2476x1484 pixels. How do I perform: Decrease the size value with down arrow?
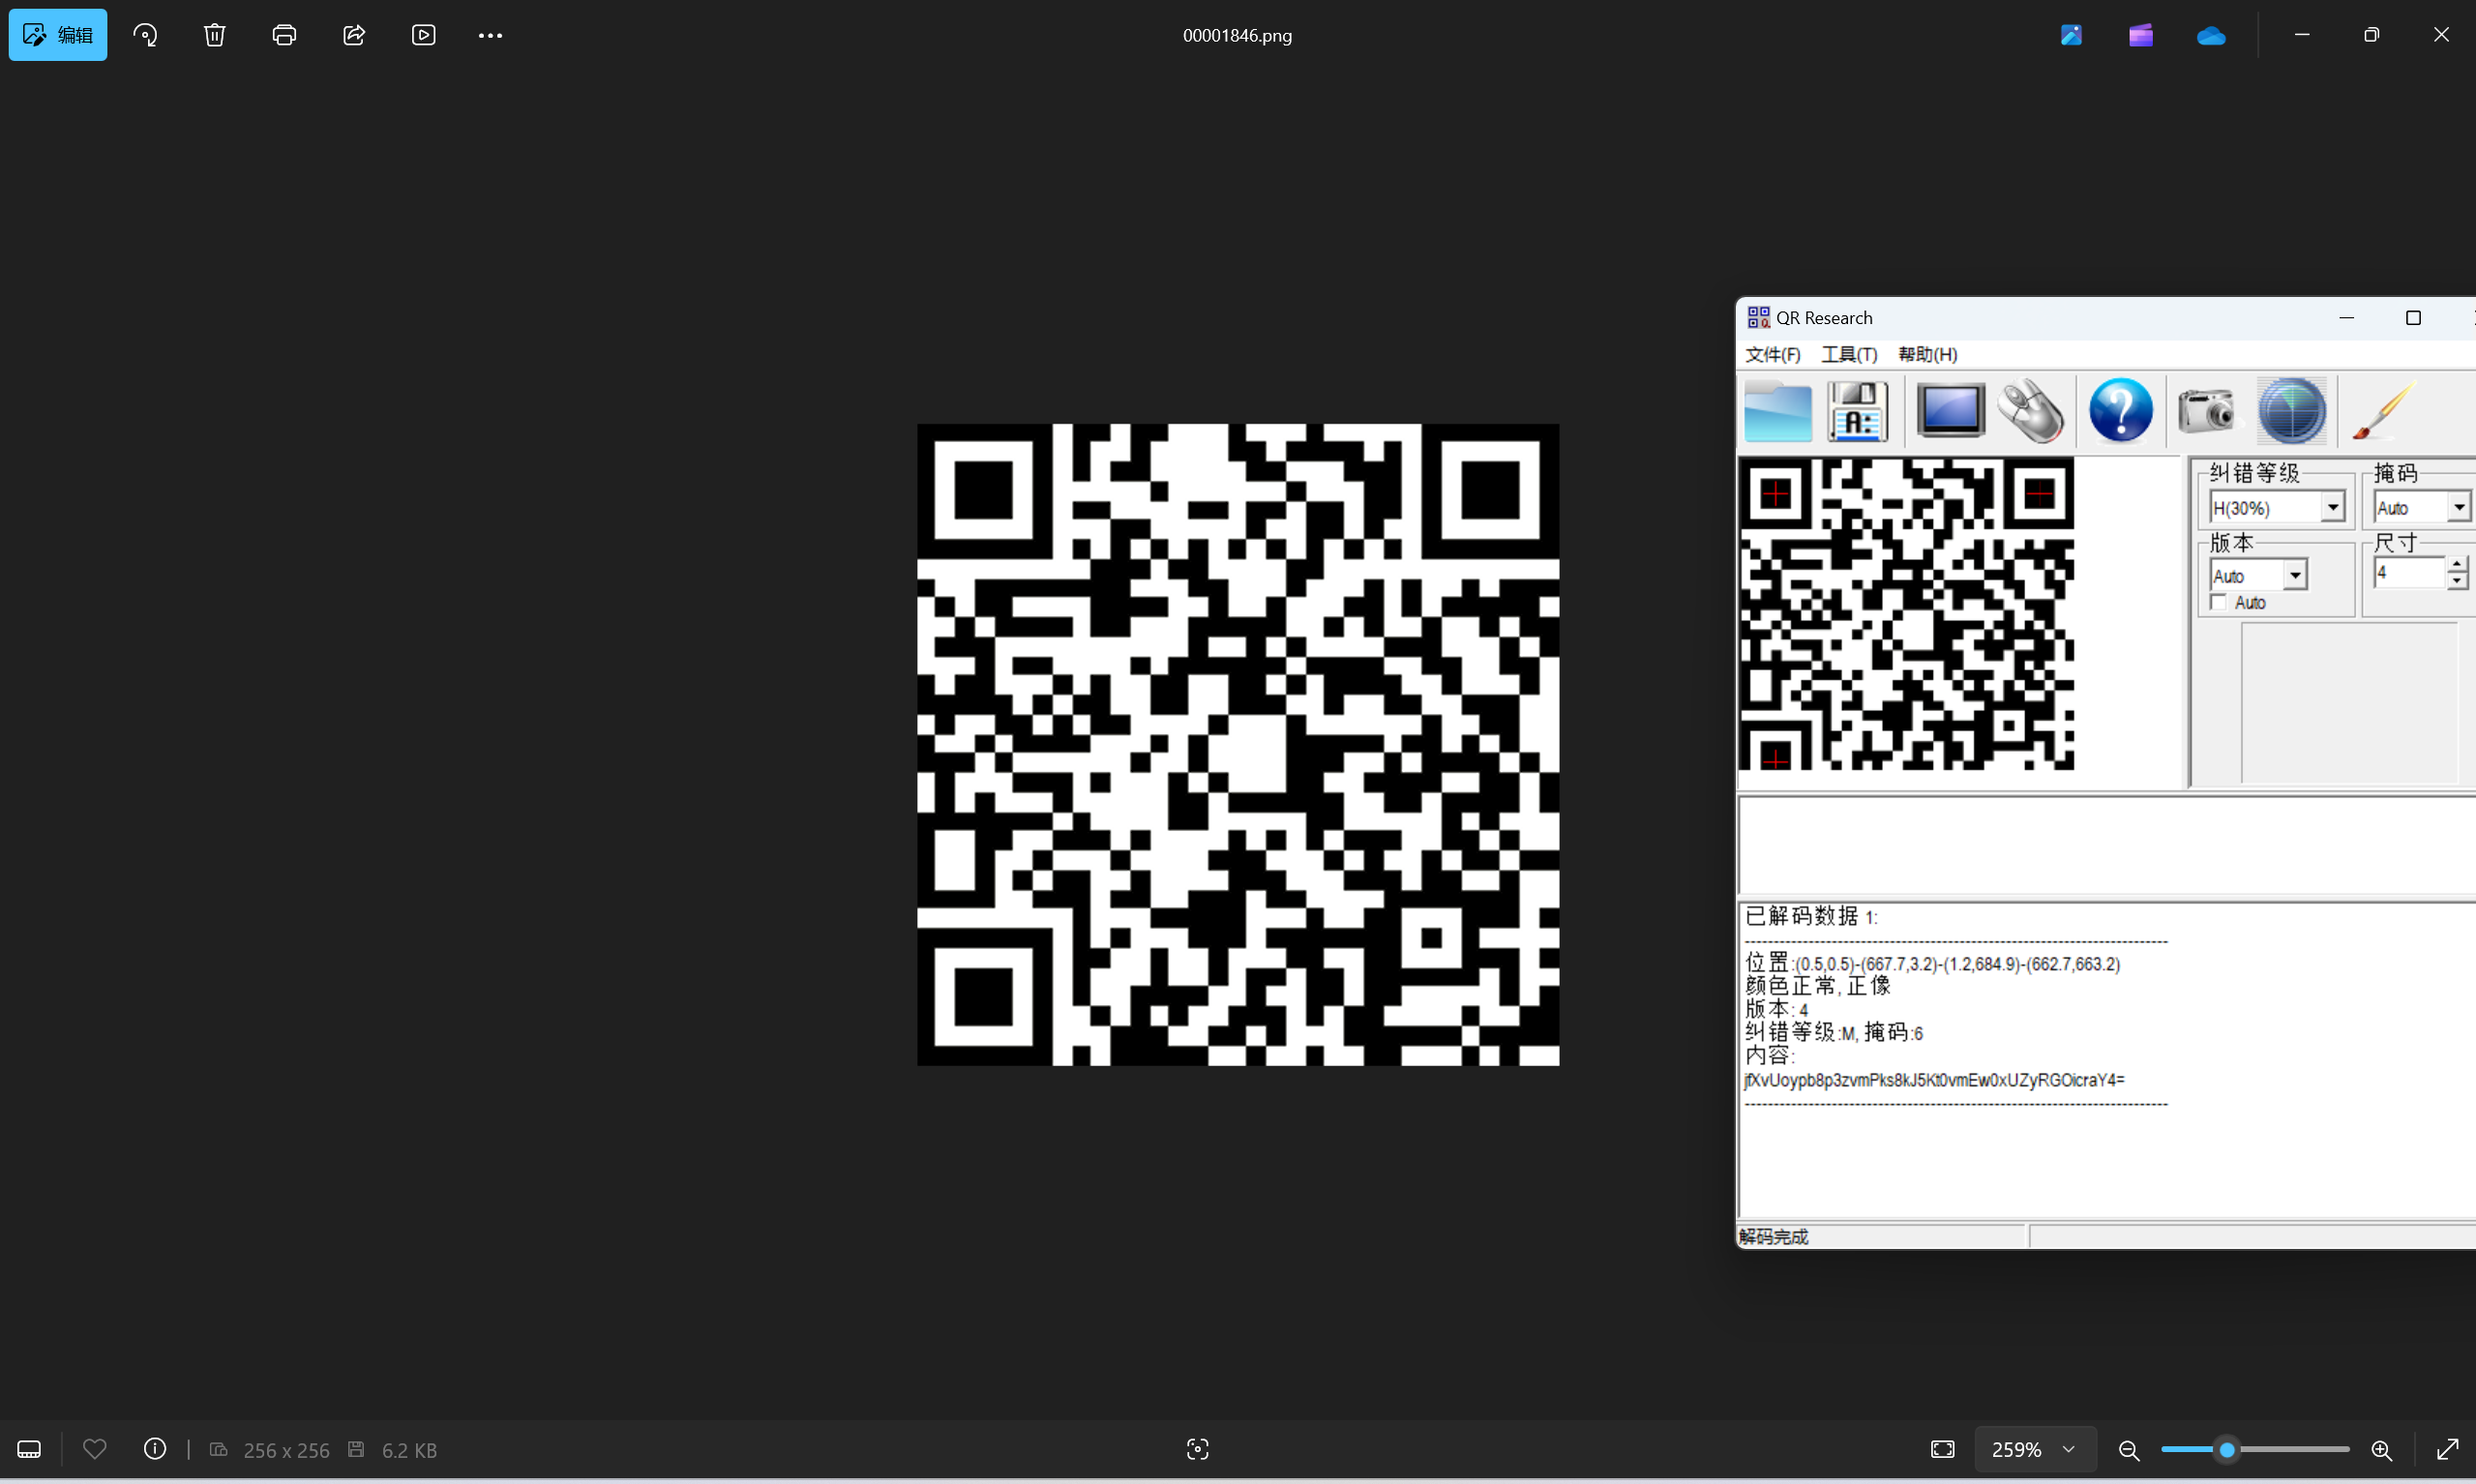coord(2457,581)
